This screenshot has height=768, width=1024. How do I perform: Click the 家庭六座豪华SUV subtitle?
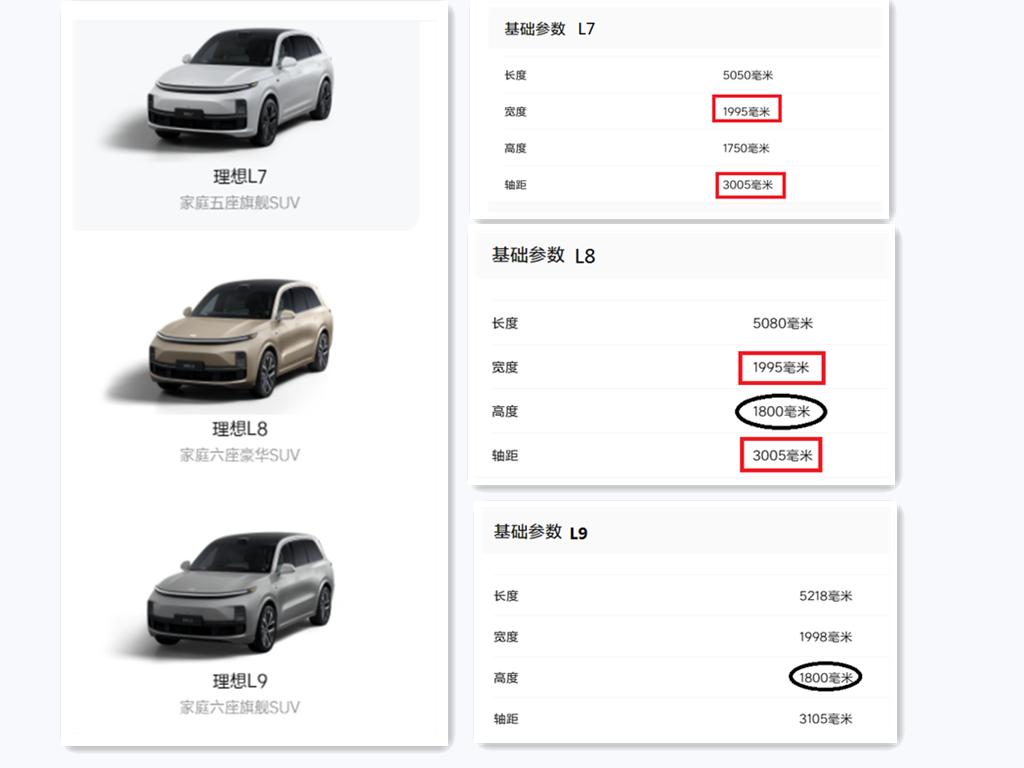click(x=240, y=455)
